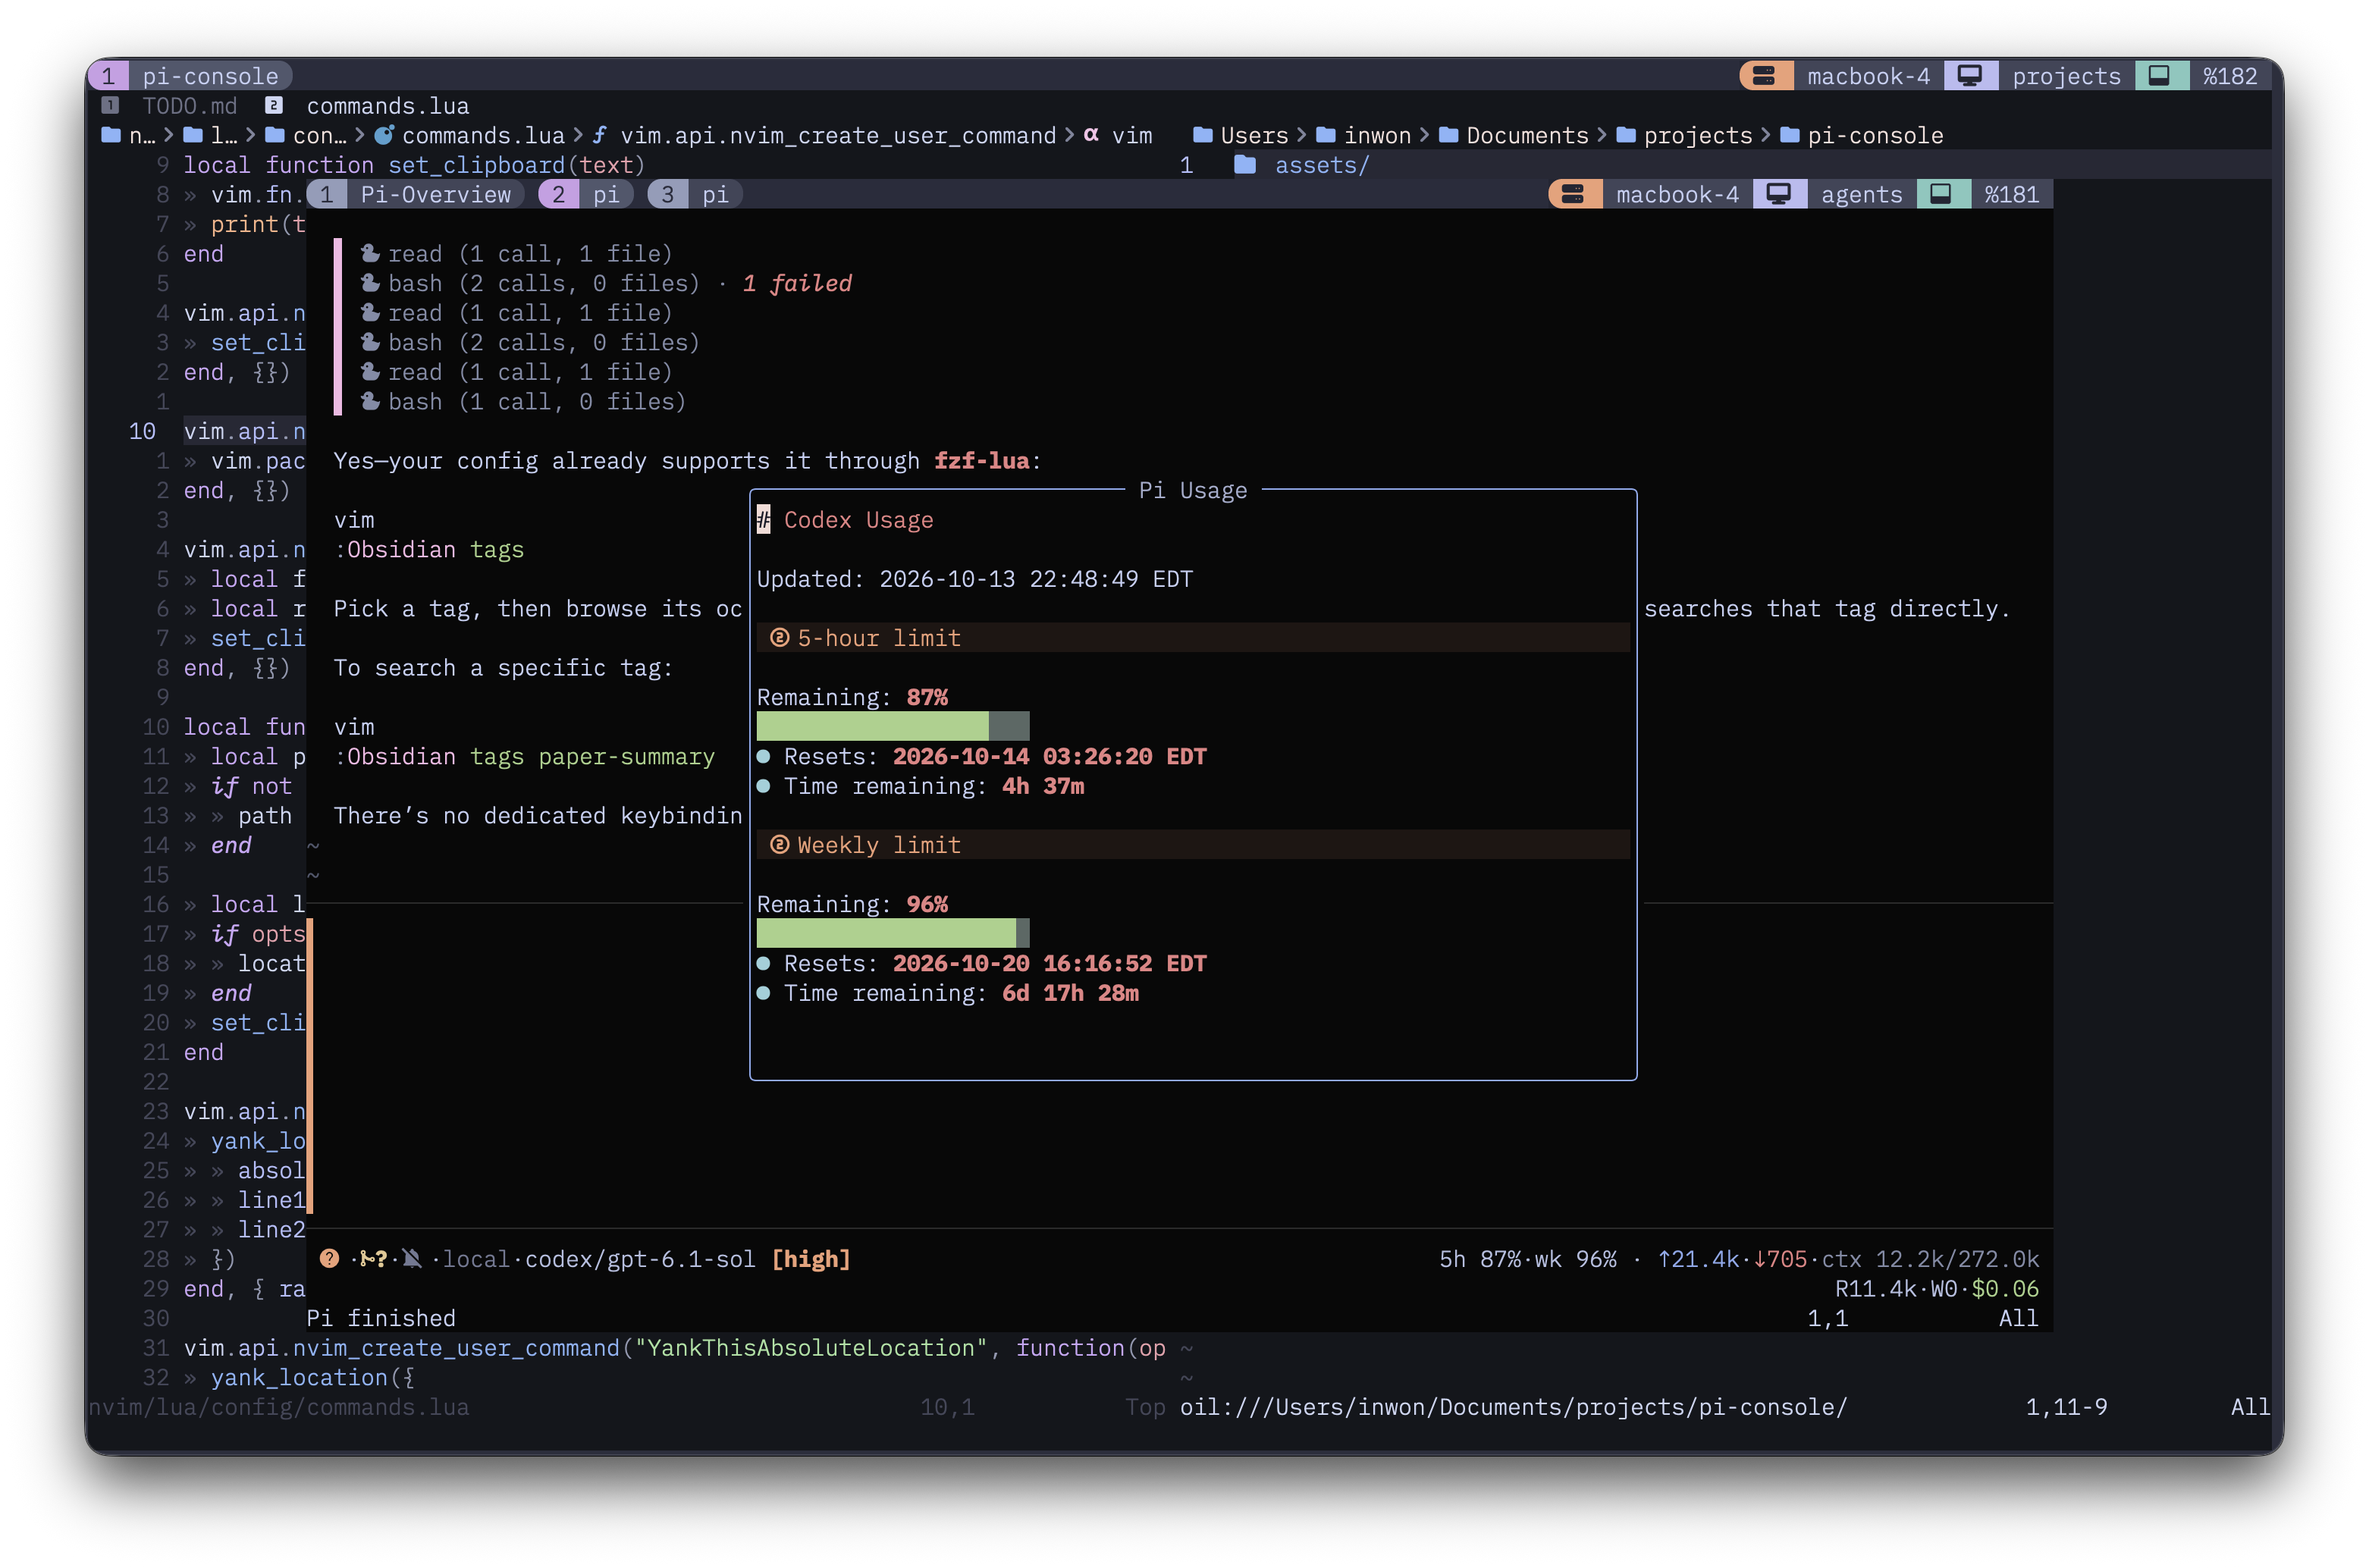Viewport: 2369px width, 1568px height.
Task: Click the orange question icon in Pi status line
Action: click(329, 1259)
